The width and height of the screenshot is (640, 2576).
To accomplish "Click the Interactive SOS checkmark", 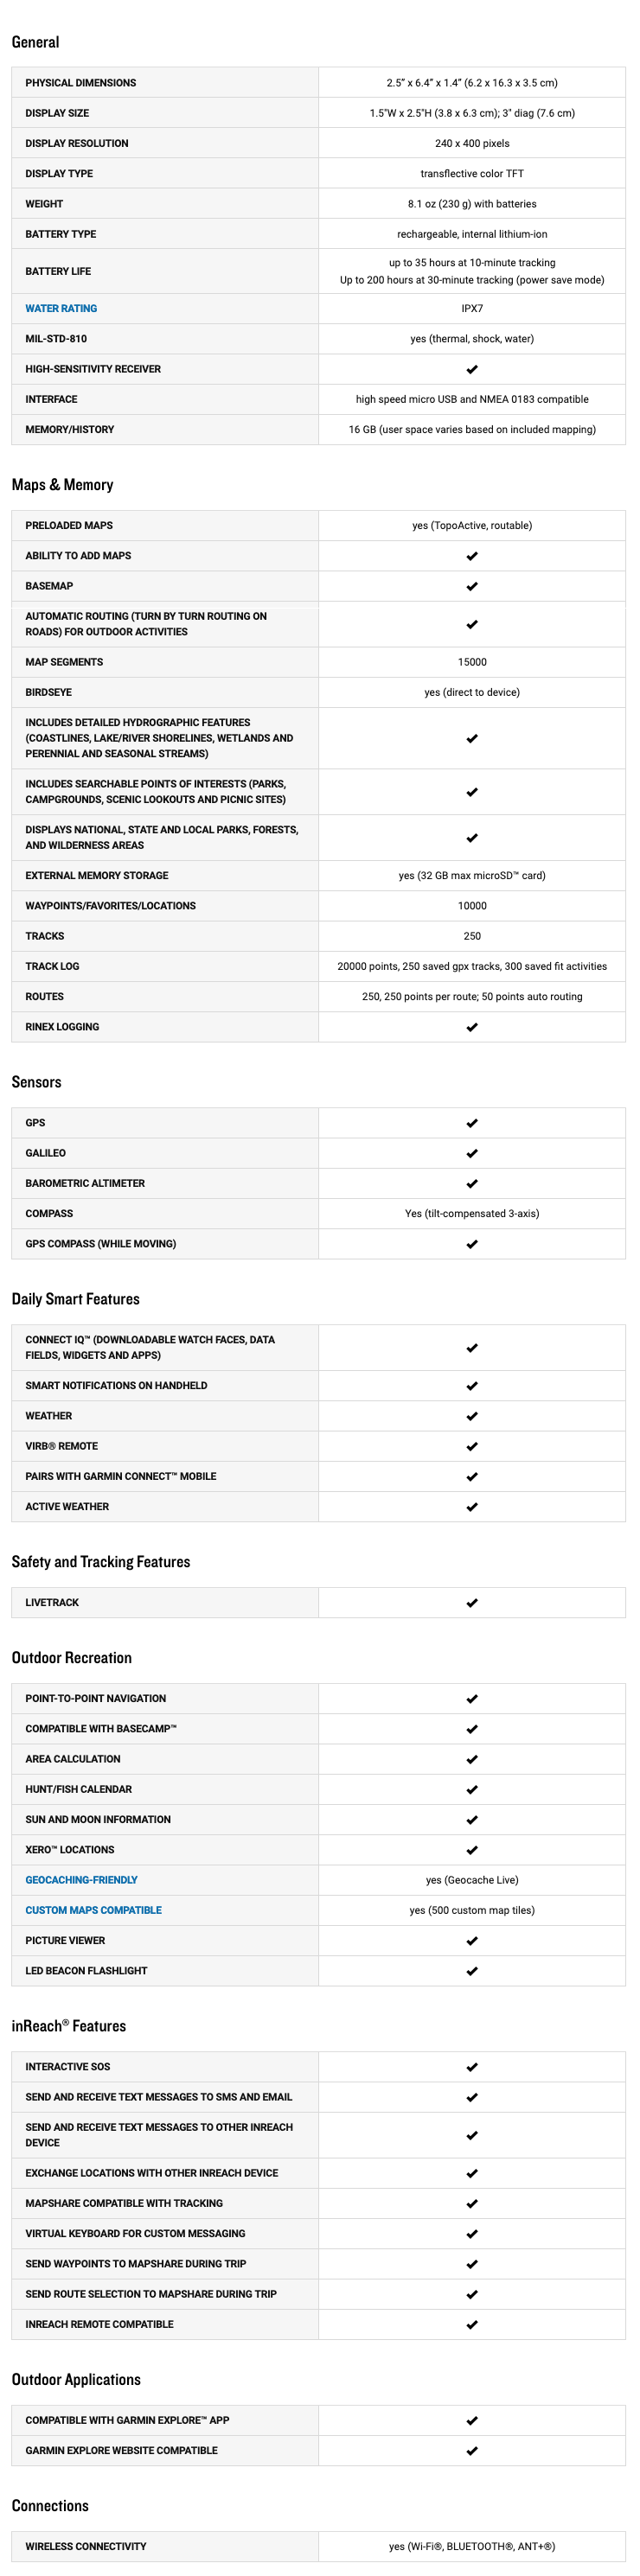I will [x=472, y=2067].
